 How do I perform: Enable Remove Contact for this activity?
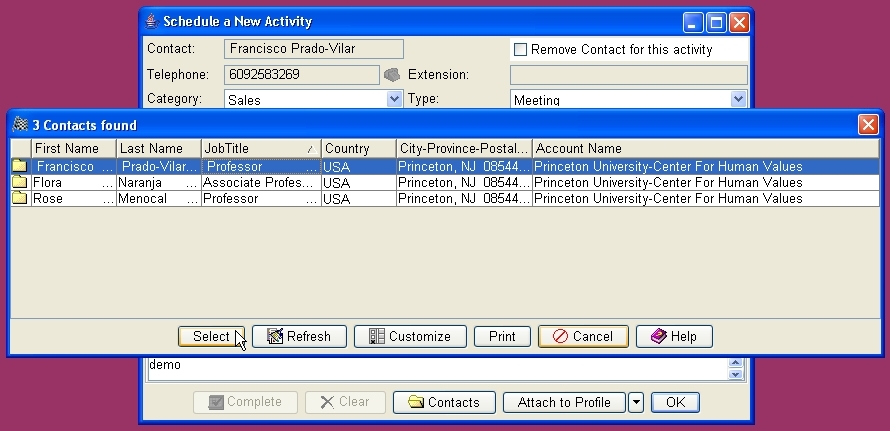pos(520,50)
